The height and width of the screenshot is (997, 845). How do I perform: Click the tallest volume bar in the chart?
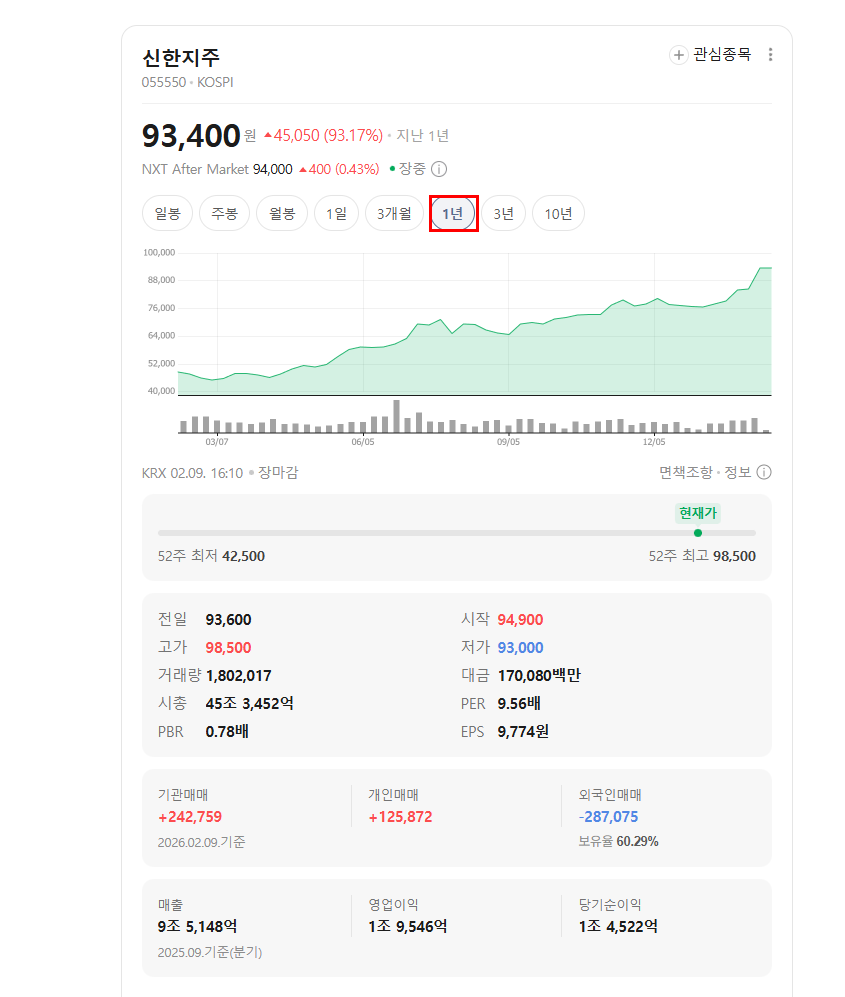397,416
